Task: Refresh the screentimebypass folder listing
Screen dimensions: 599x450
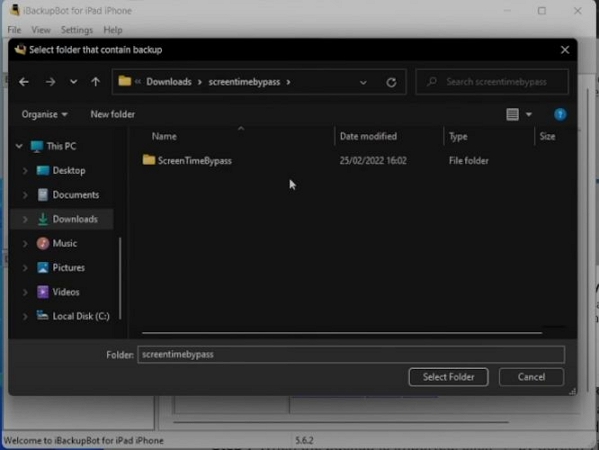Action: 391,82
